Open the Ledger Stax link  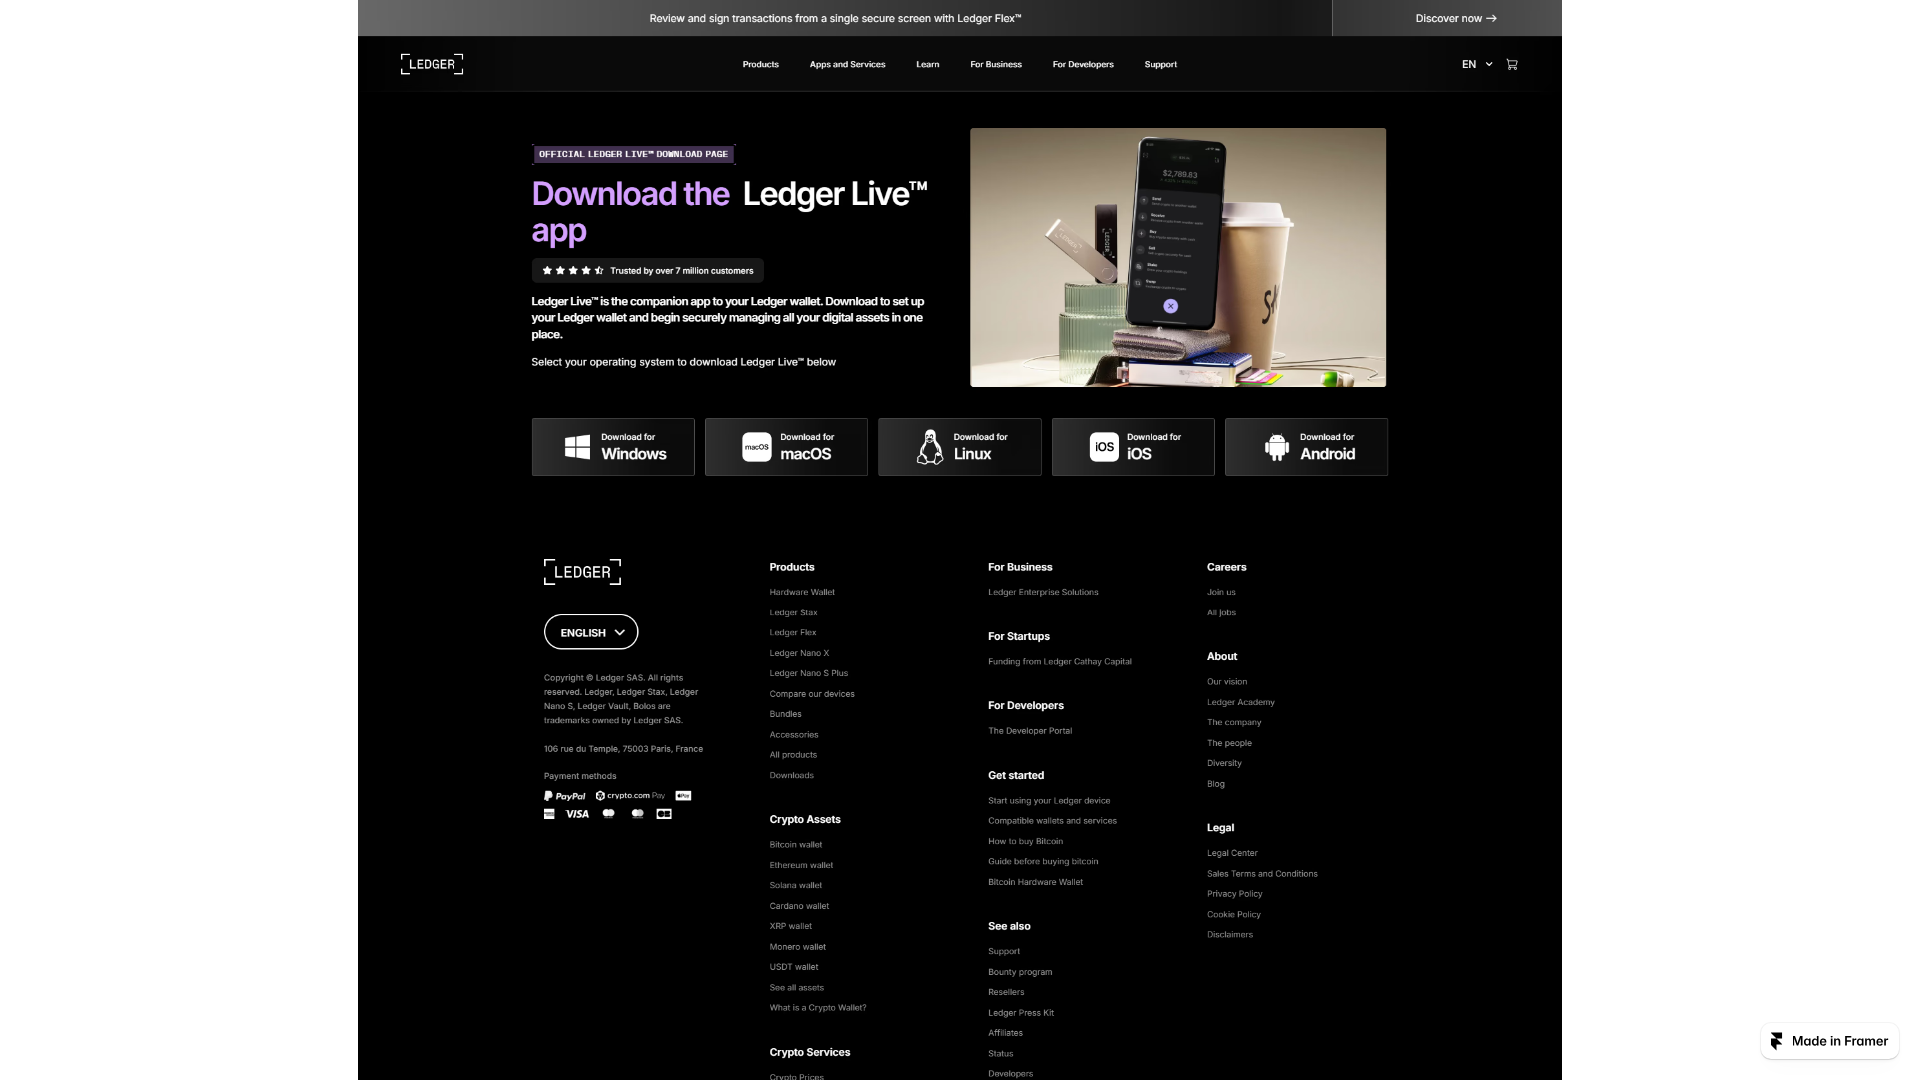[x=793, y=612]
